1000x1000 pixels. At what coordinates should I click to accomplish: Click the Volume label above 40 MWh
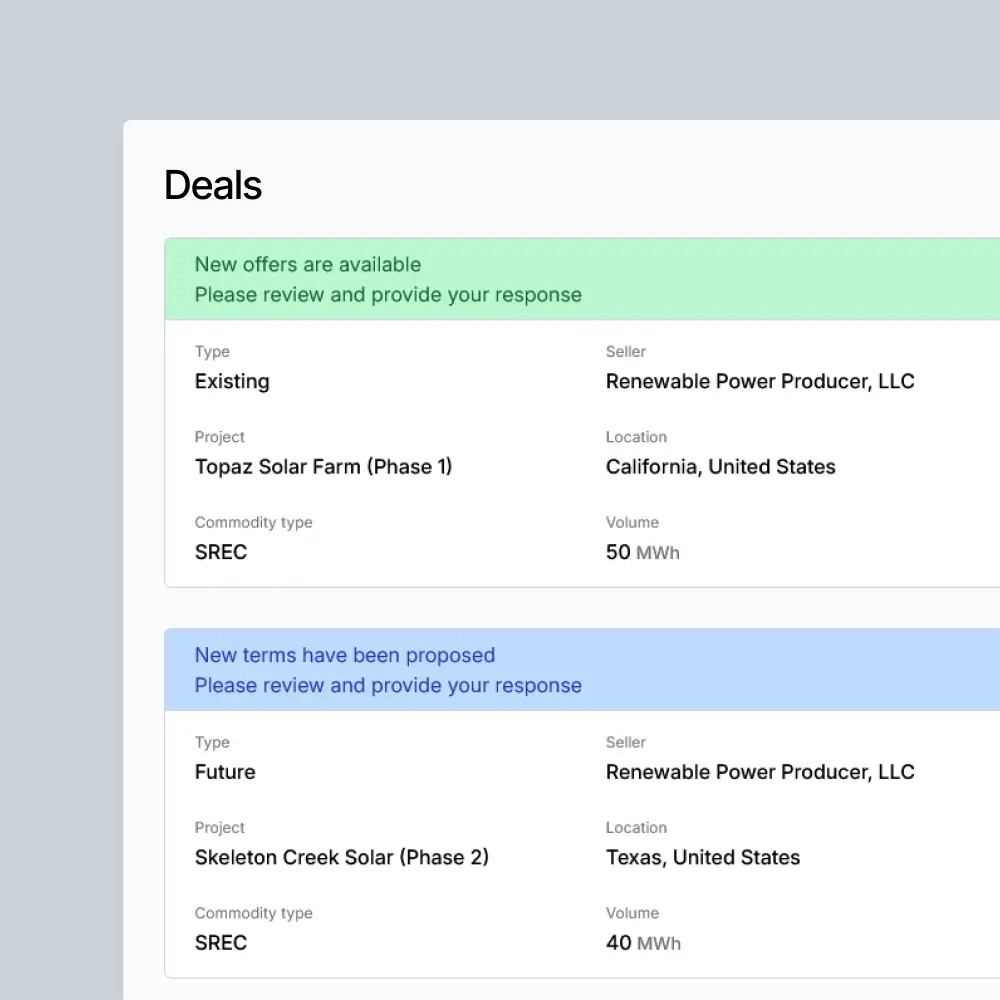(632, 913)
